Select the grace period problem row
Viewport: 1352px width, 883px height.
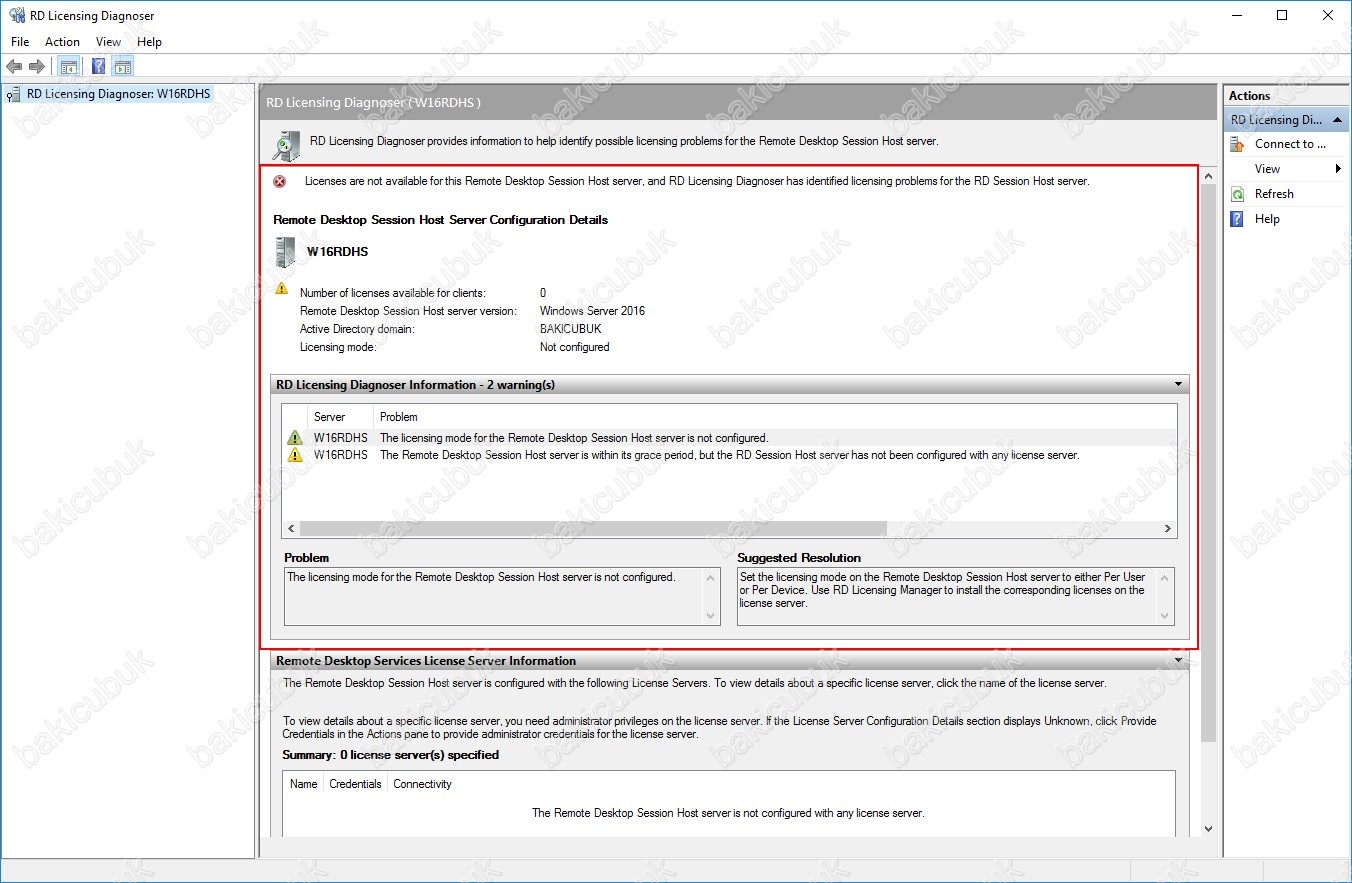click(729, 455)
